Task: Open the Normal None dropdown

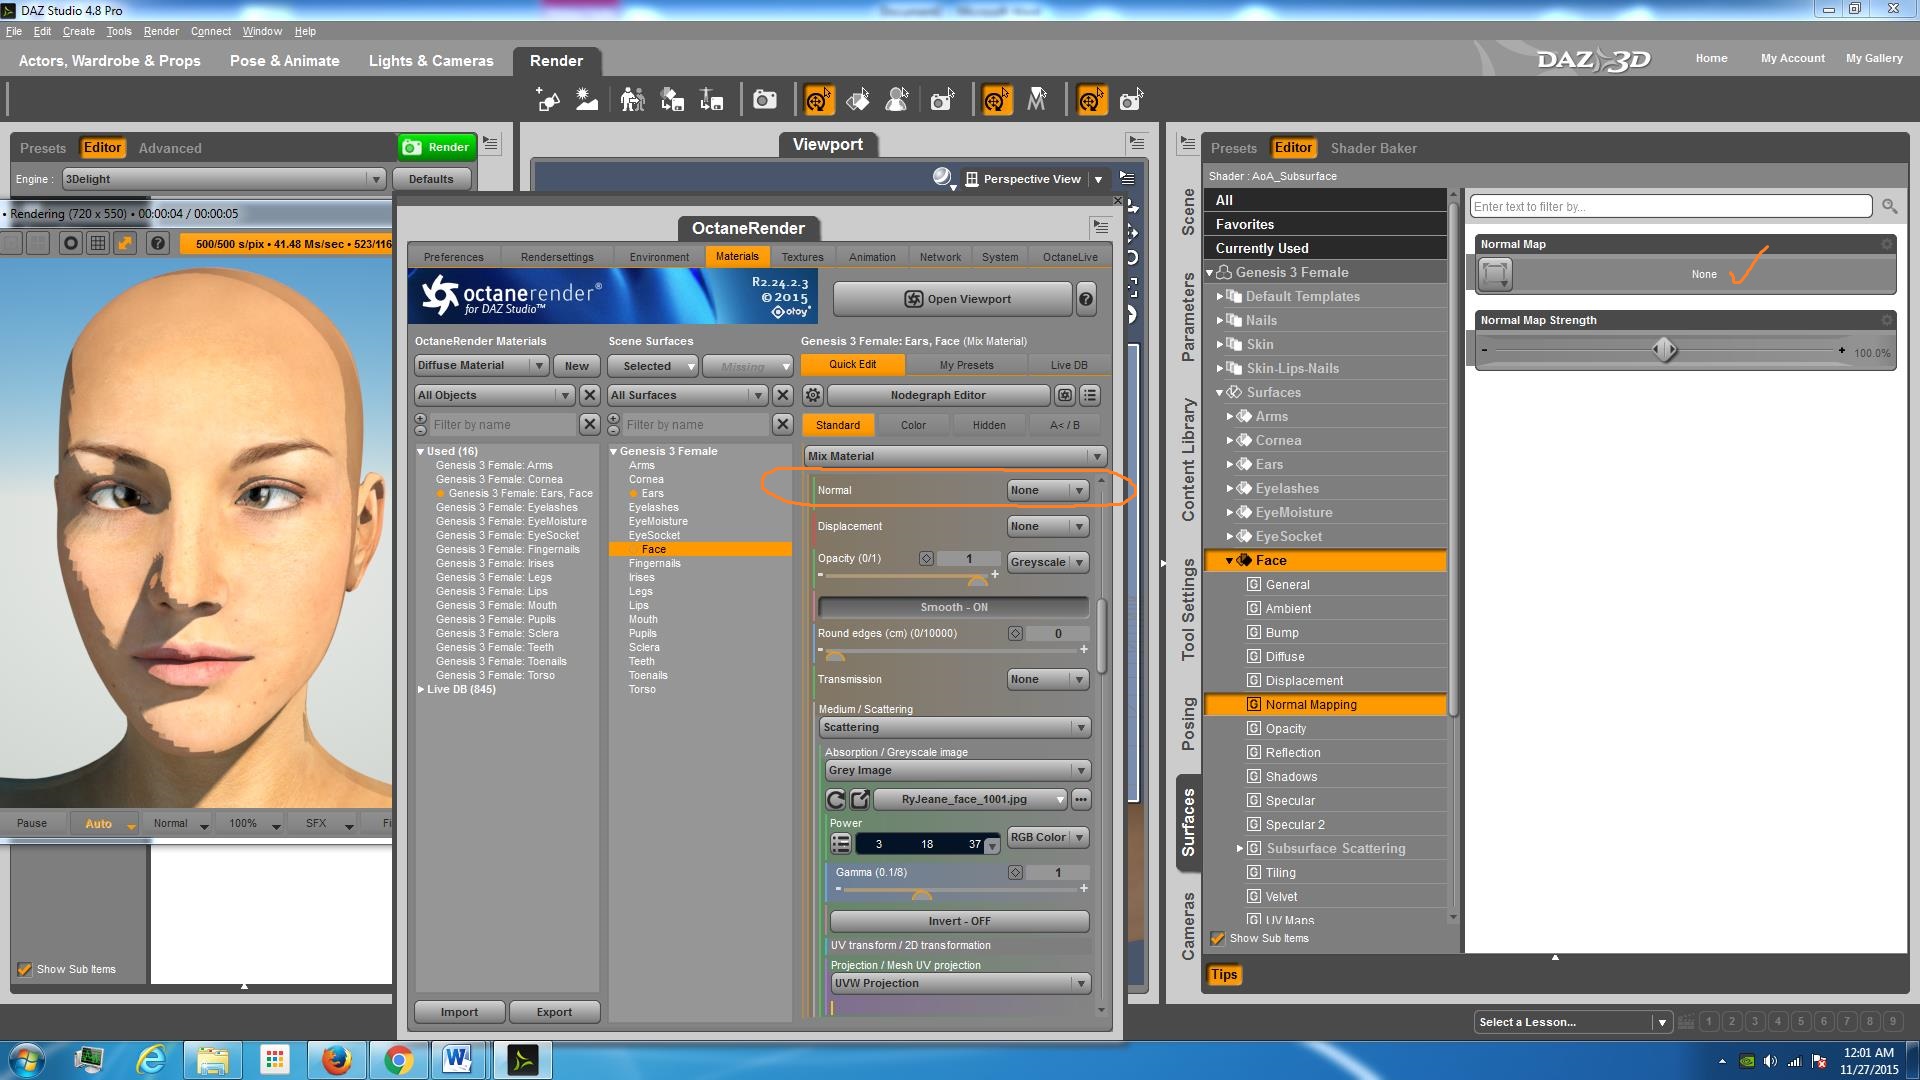Action: [1047, 491]
